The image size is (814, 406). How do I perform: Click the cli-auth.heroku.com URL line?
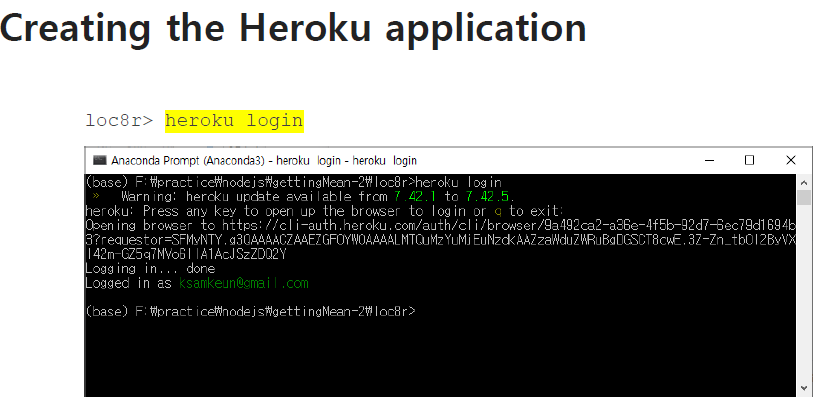440,225
